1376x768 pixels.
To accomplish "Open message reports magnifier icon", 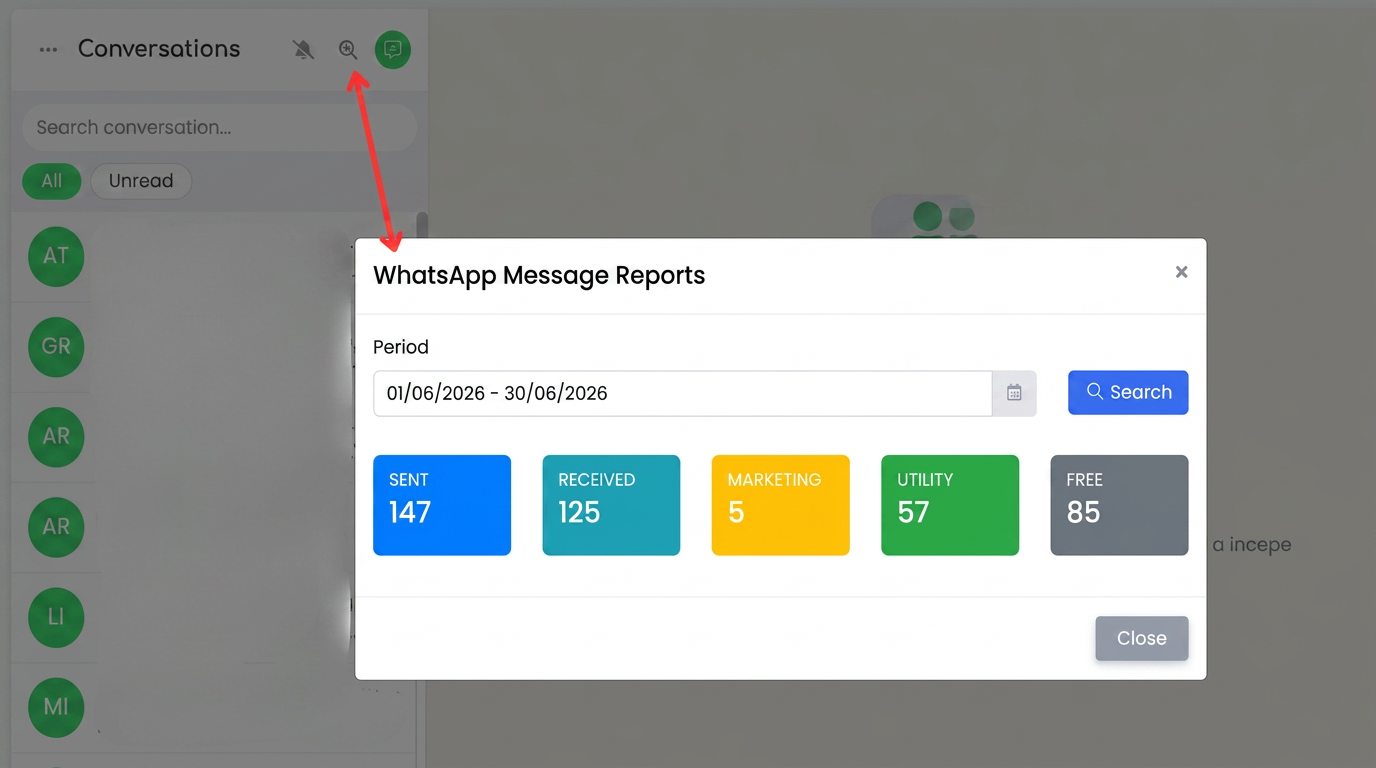I will (348, 50).
